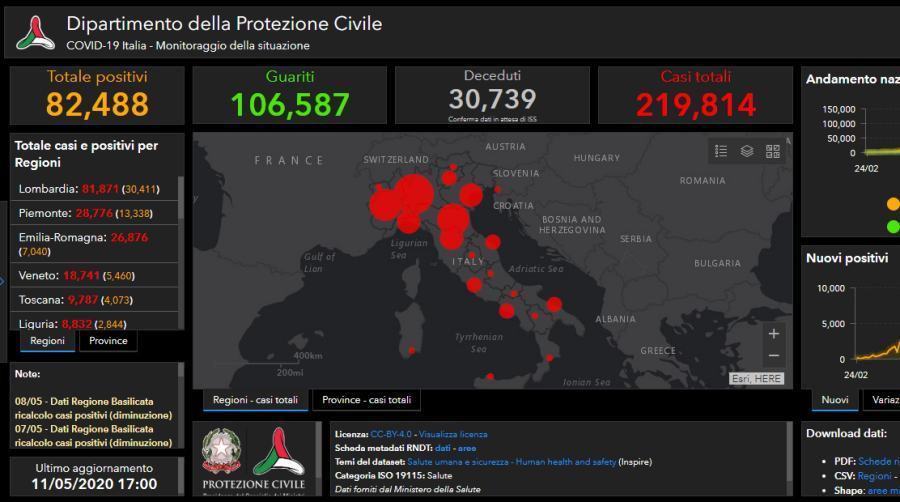Select the Regioni tab under region list
The width and height of the screenshot is (900, 502).
point(47,341)
